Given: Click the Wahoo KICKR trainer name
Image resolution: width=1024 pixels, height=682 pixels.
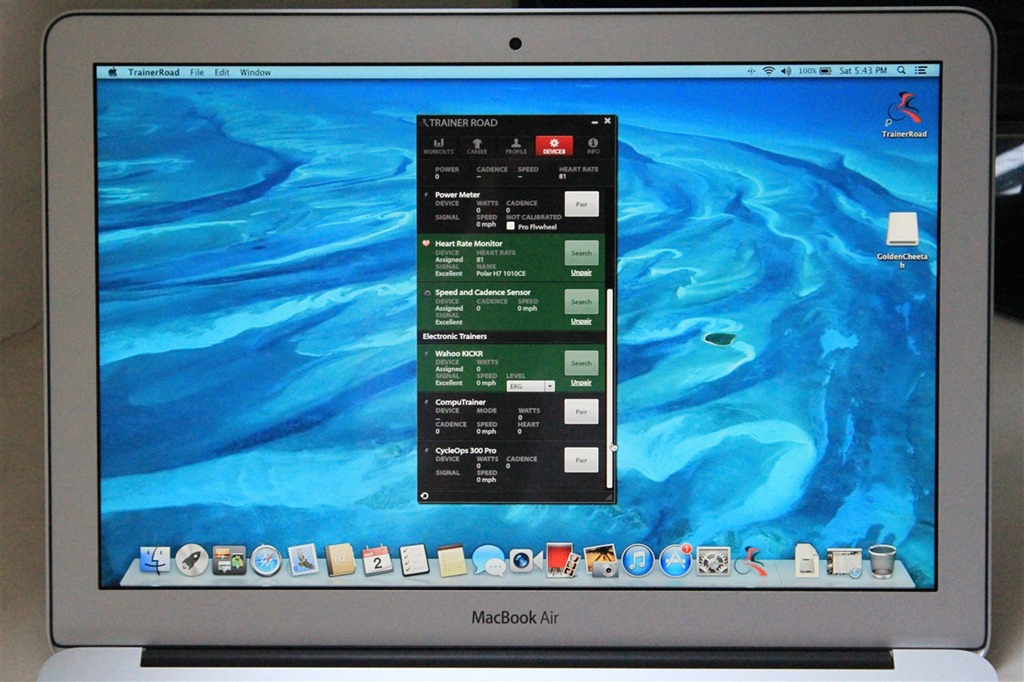Looking at the screenshot, I should [459, 353].
